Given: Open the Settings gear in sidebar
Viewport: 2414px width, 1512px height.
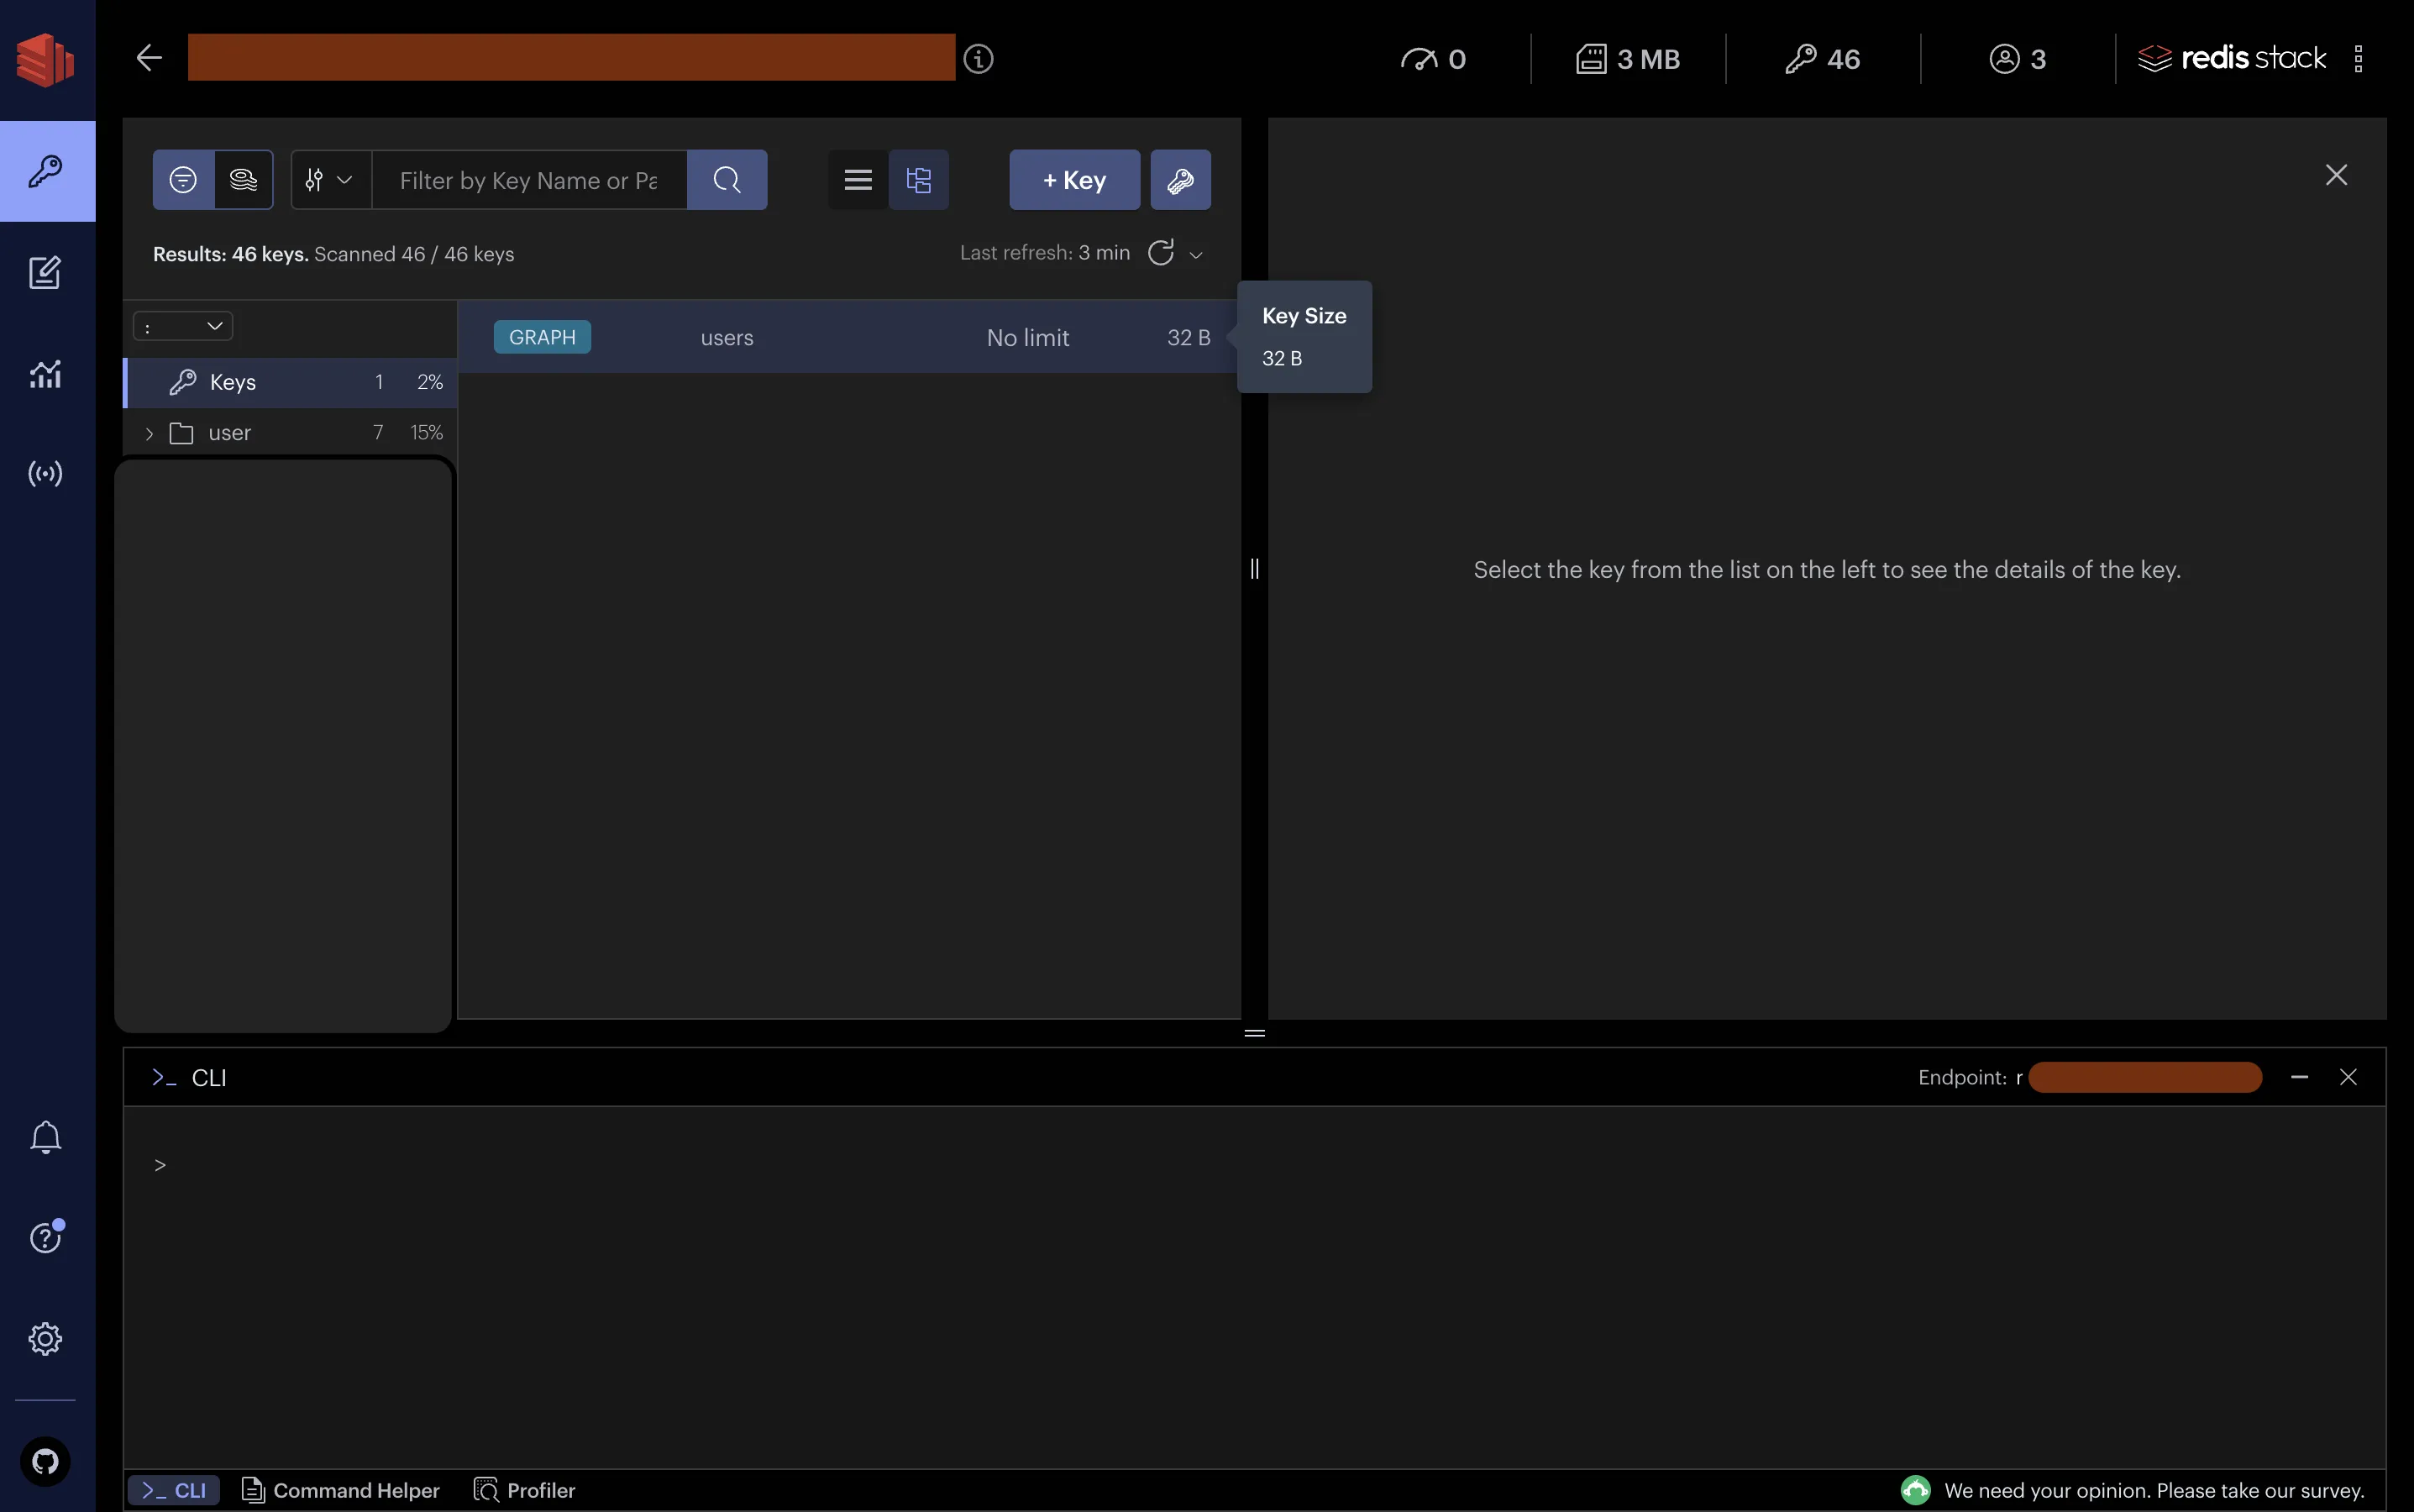Looking at the screenshot, I should [x=45, y=1338].
